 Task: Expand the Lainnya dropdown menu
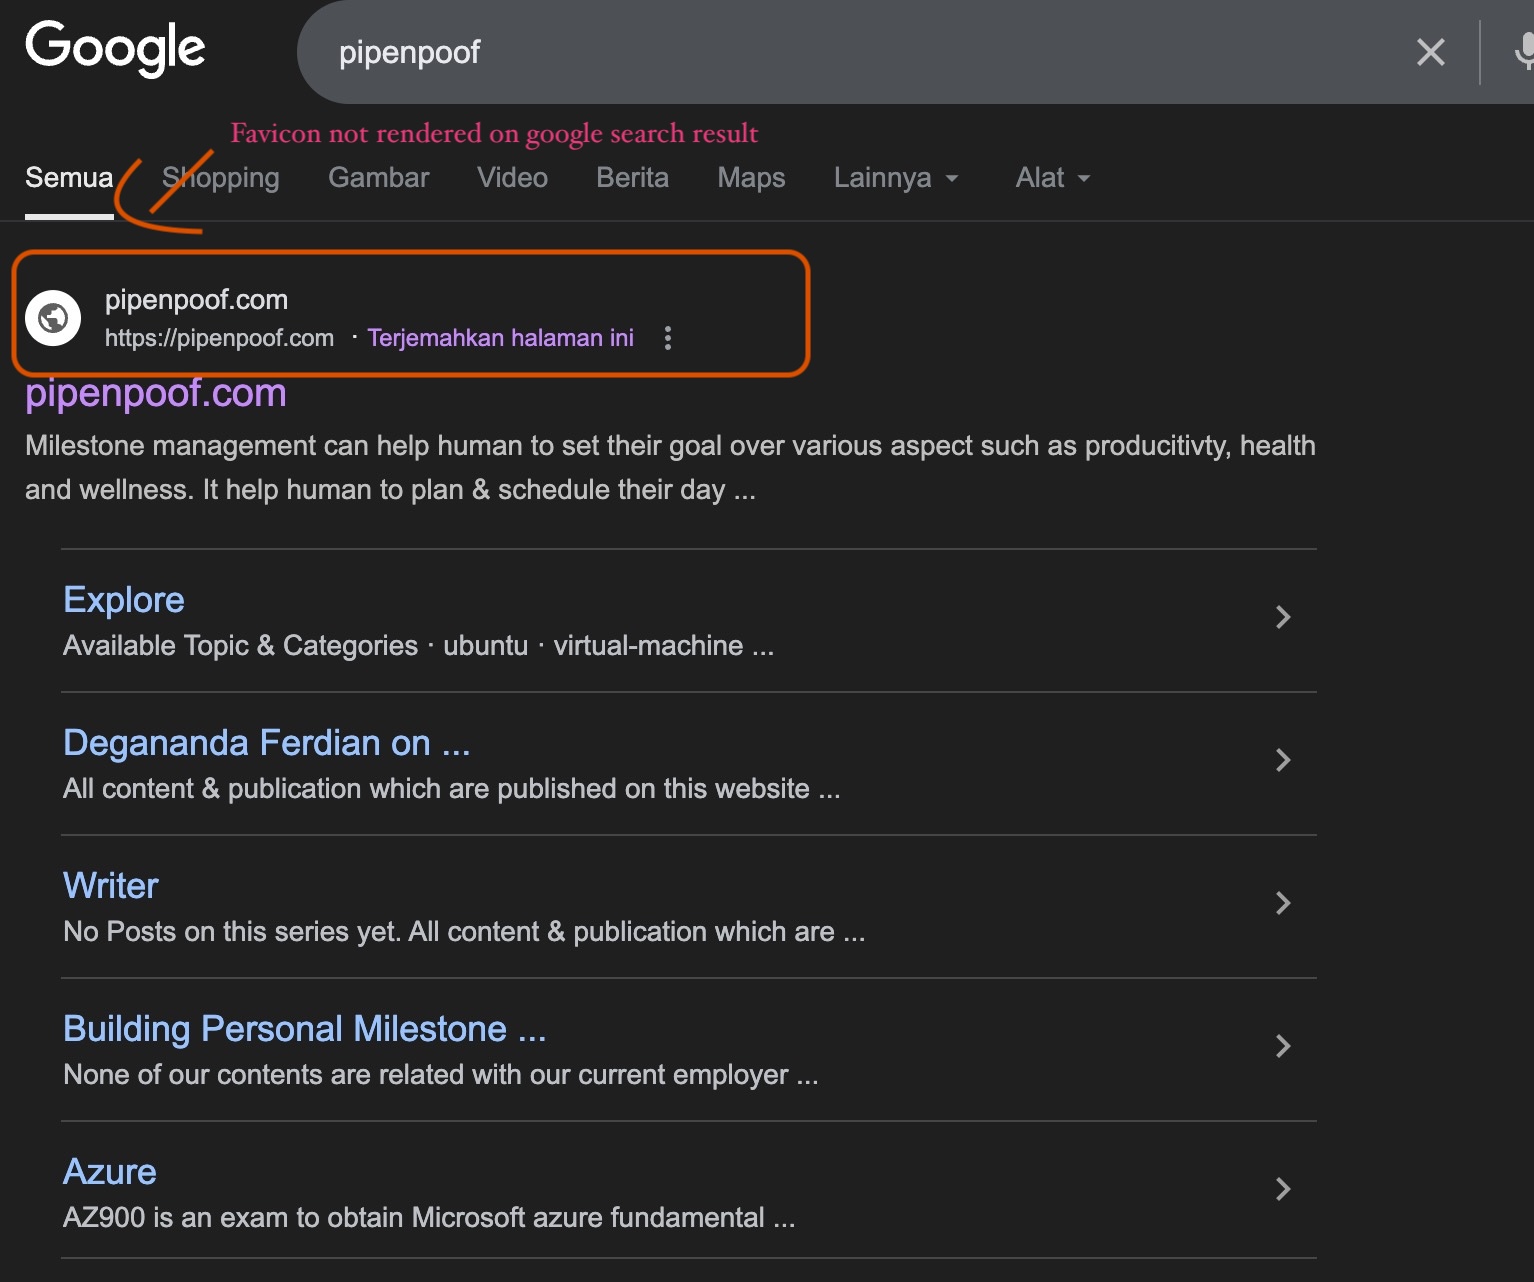point(896,178)
